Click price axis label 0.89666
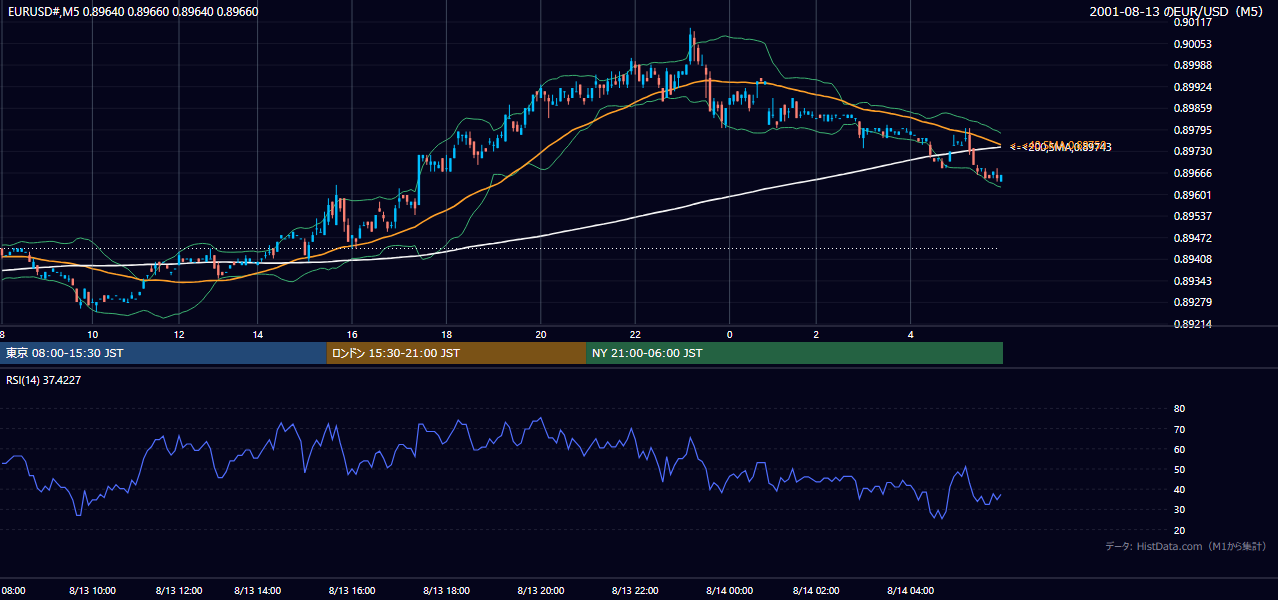The height and width of the screenshot is (600, 1278). tap(1193, 173)
